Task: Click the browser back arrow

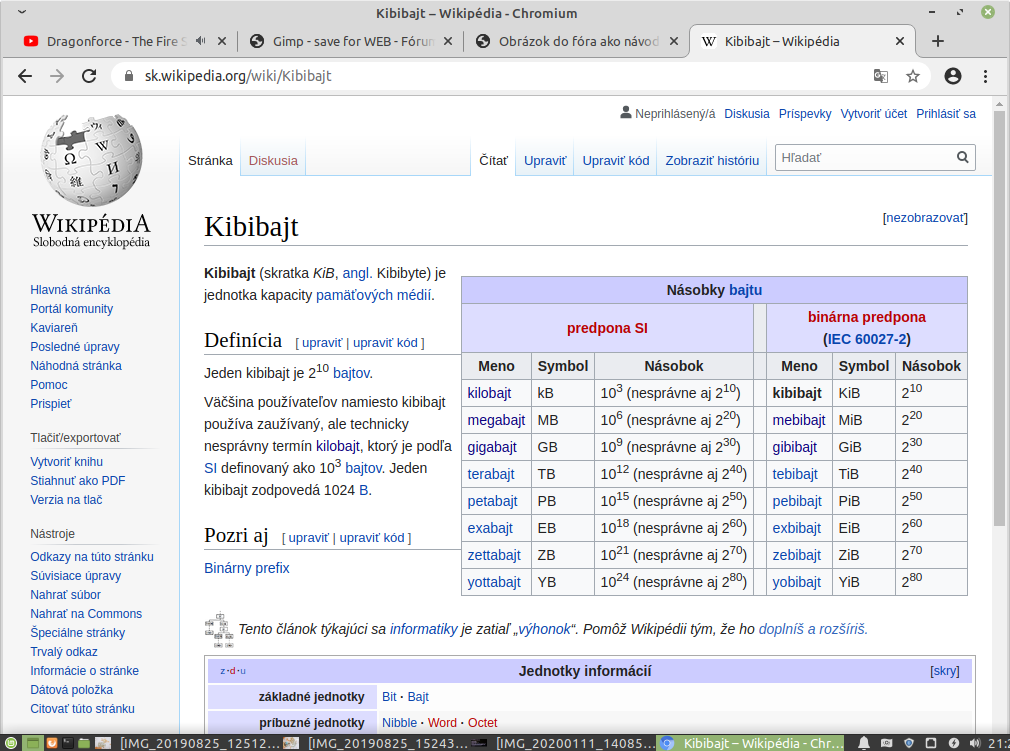Action: [25, 76]
